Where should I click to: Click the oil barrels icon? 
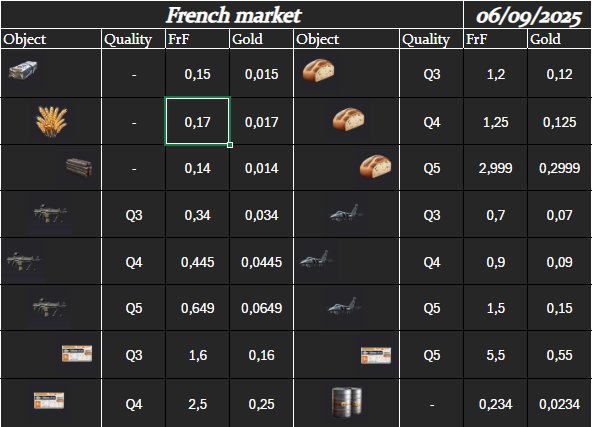347,402
